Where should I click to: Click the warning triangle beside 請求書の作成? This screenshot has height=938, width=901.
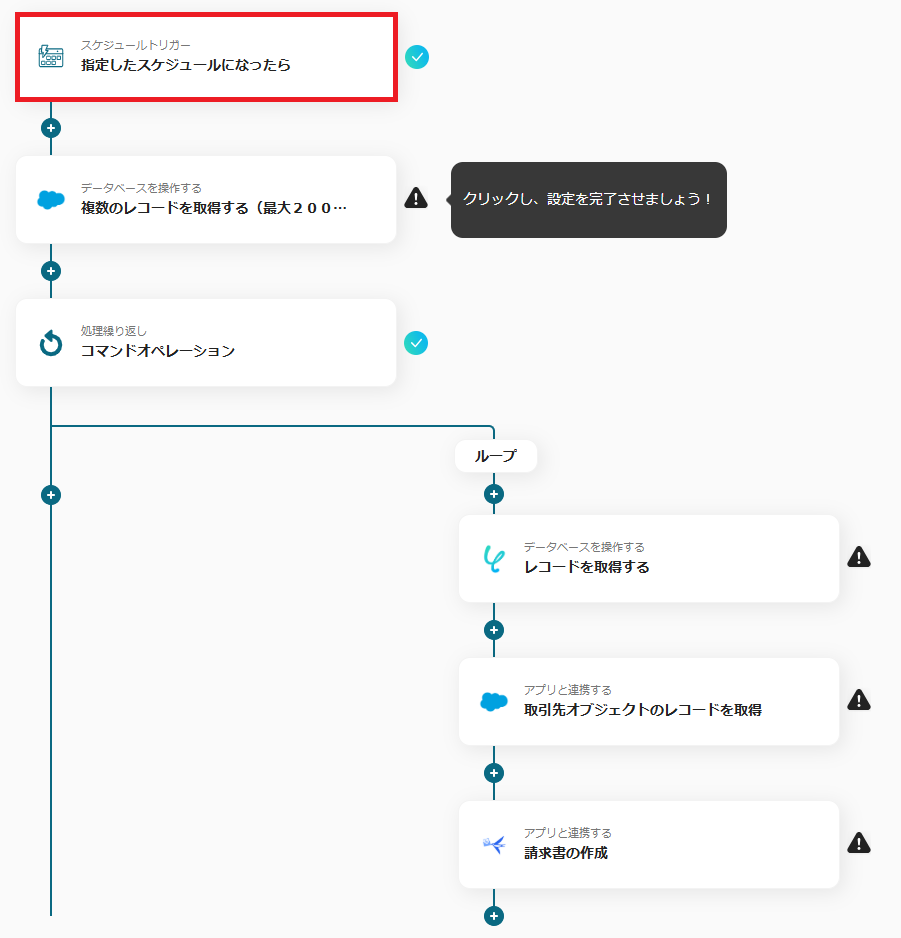pos(859,843)
